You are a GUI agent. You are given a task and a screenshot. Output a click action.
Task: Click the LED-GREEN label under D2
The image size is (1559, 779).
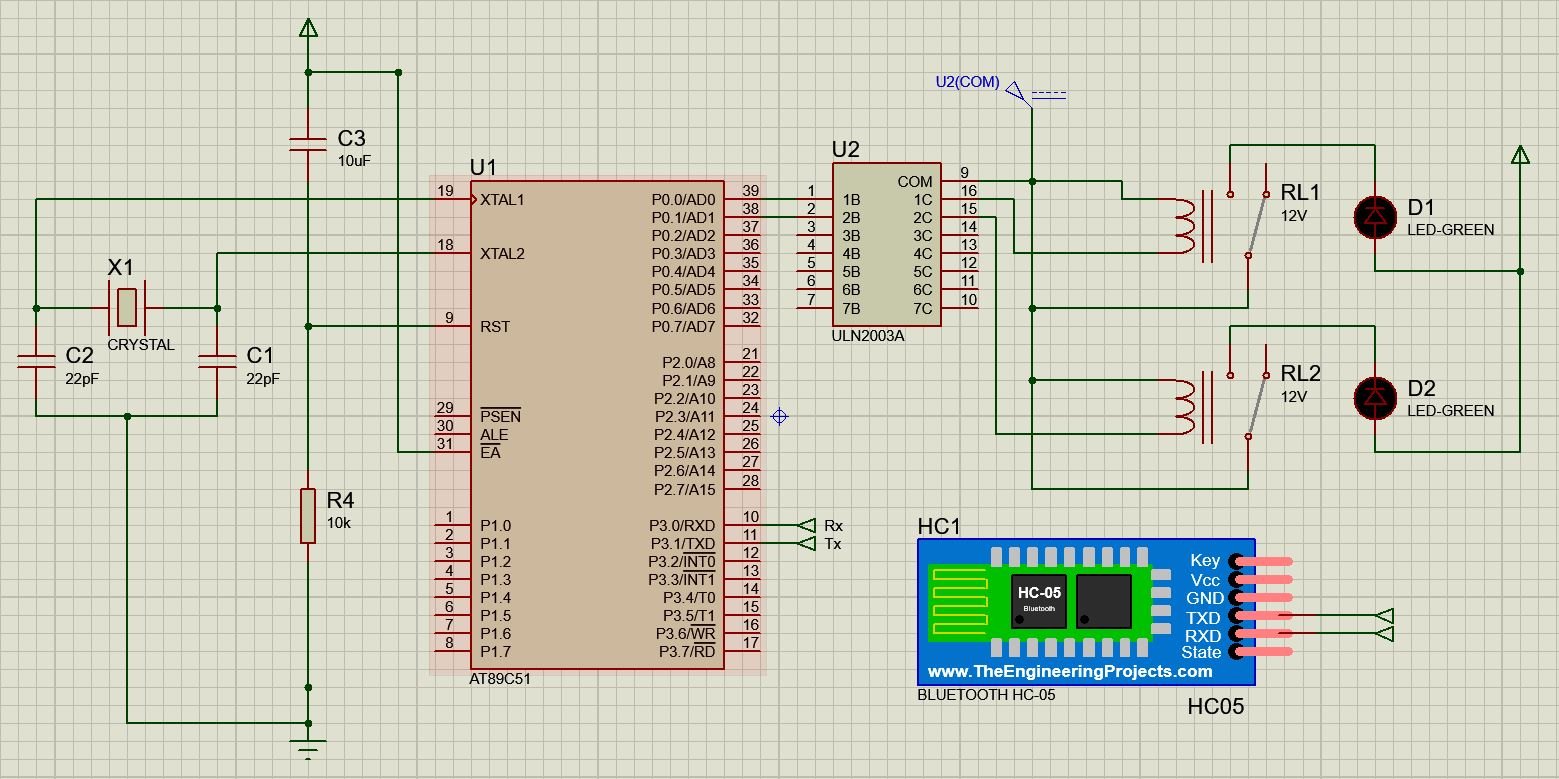(x=1451, y=411)
